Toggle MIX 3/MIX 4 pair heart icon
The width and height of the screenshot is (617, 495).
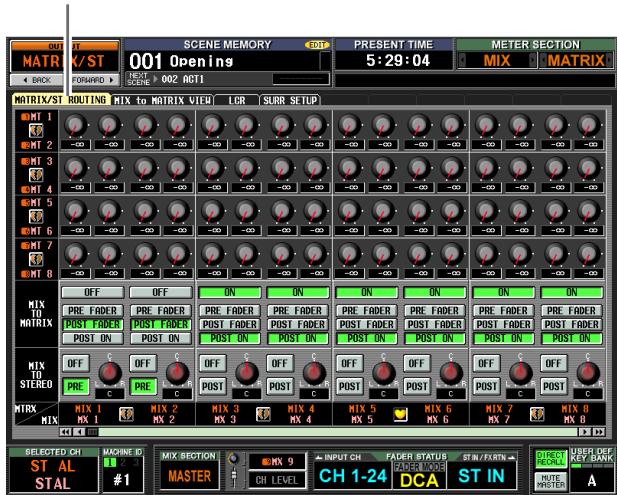(263, 414)
